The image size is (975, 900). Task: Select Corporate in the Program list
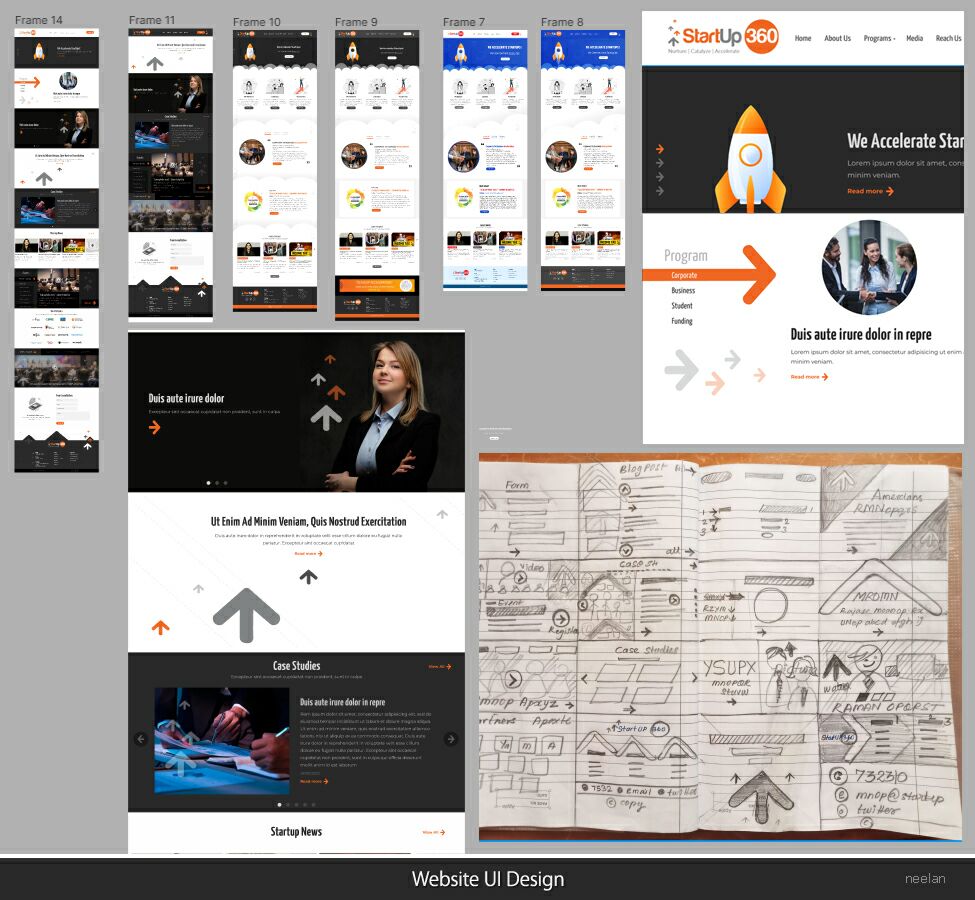point(684,275)
